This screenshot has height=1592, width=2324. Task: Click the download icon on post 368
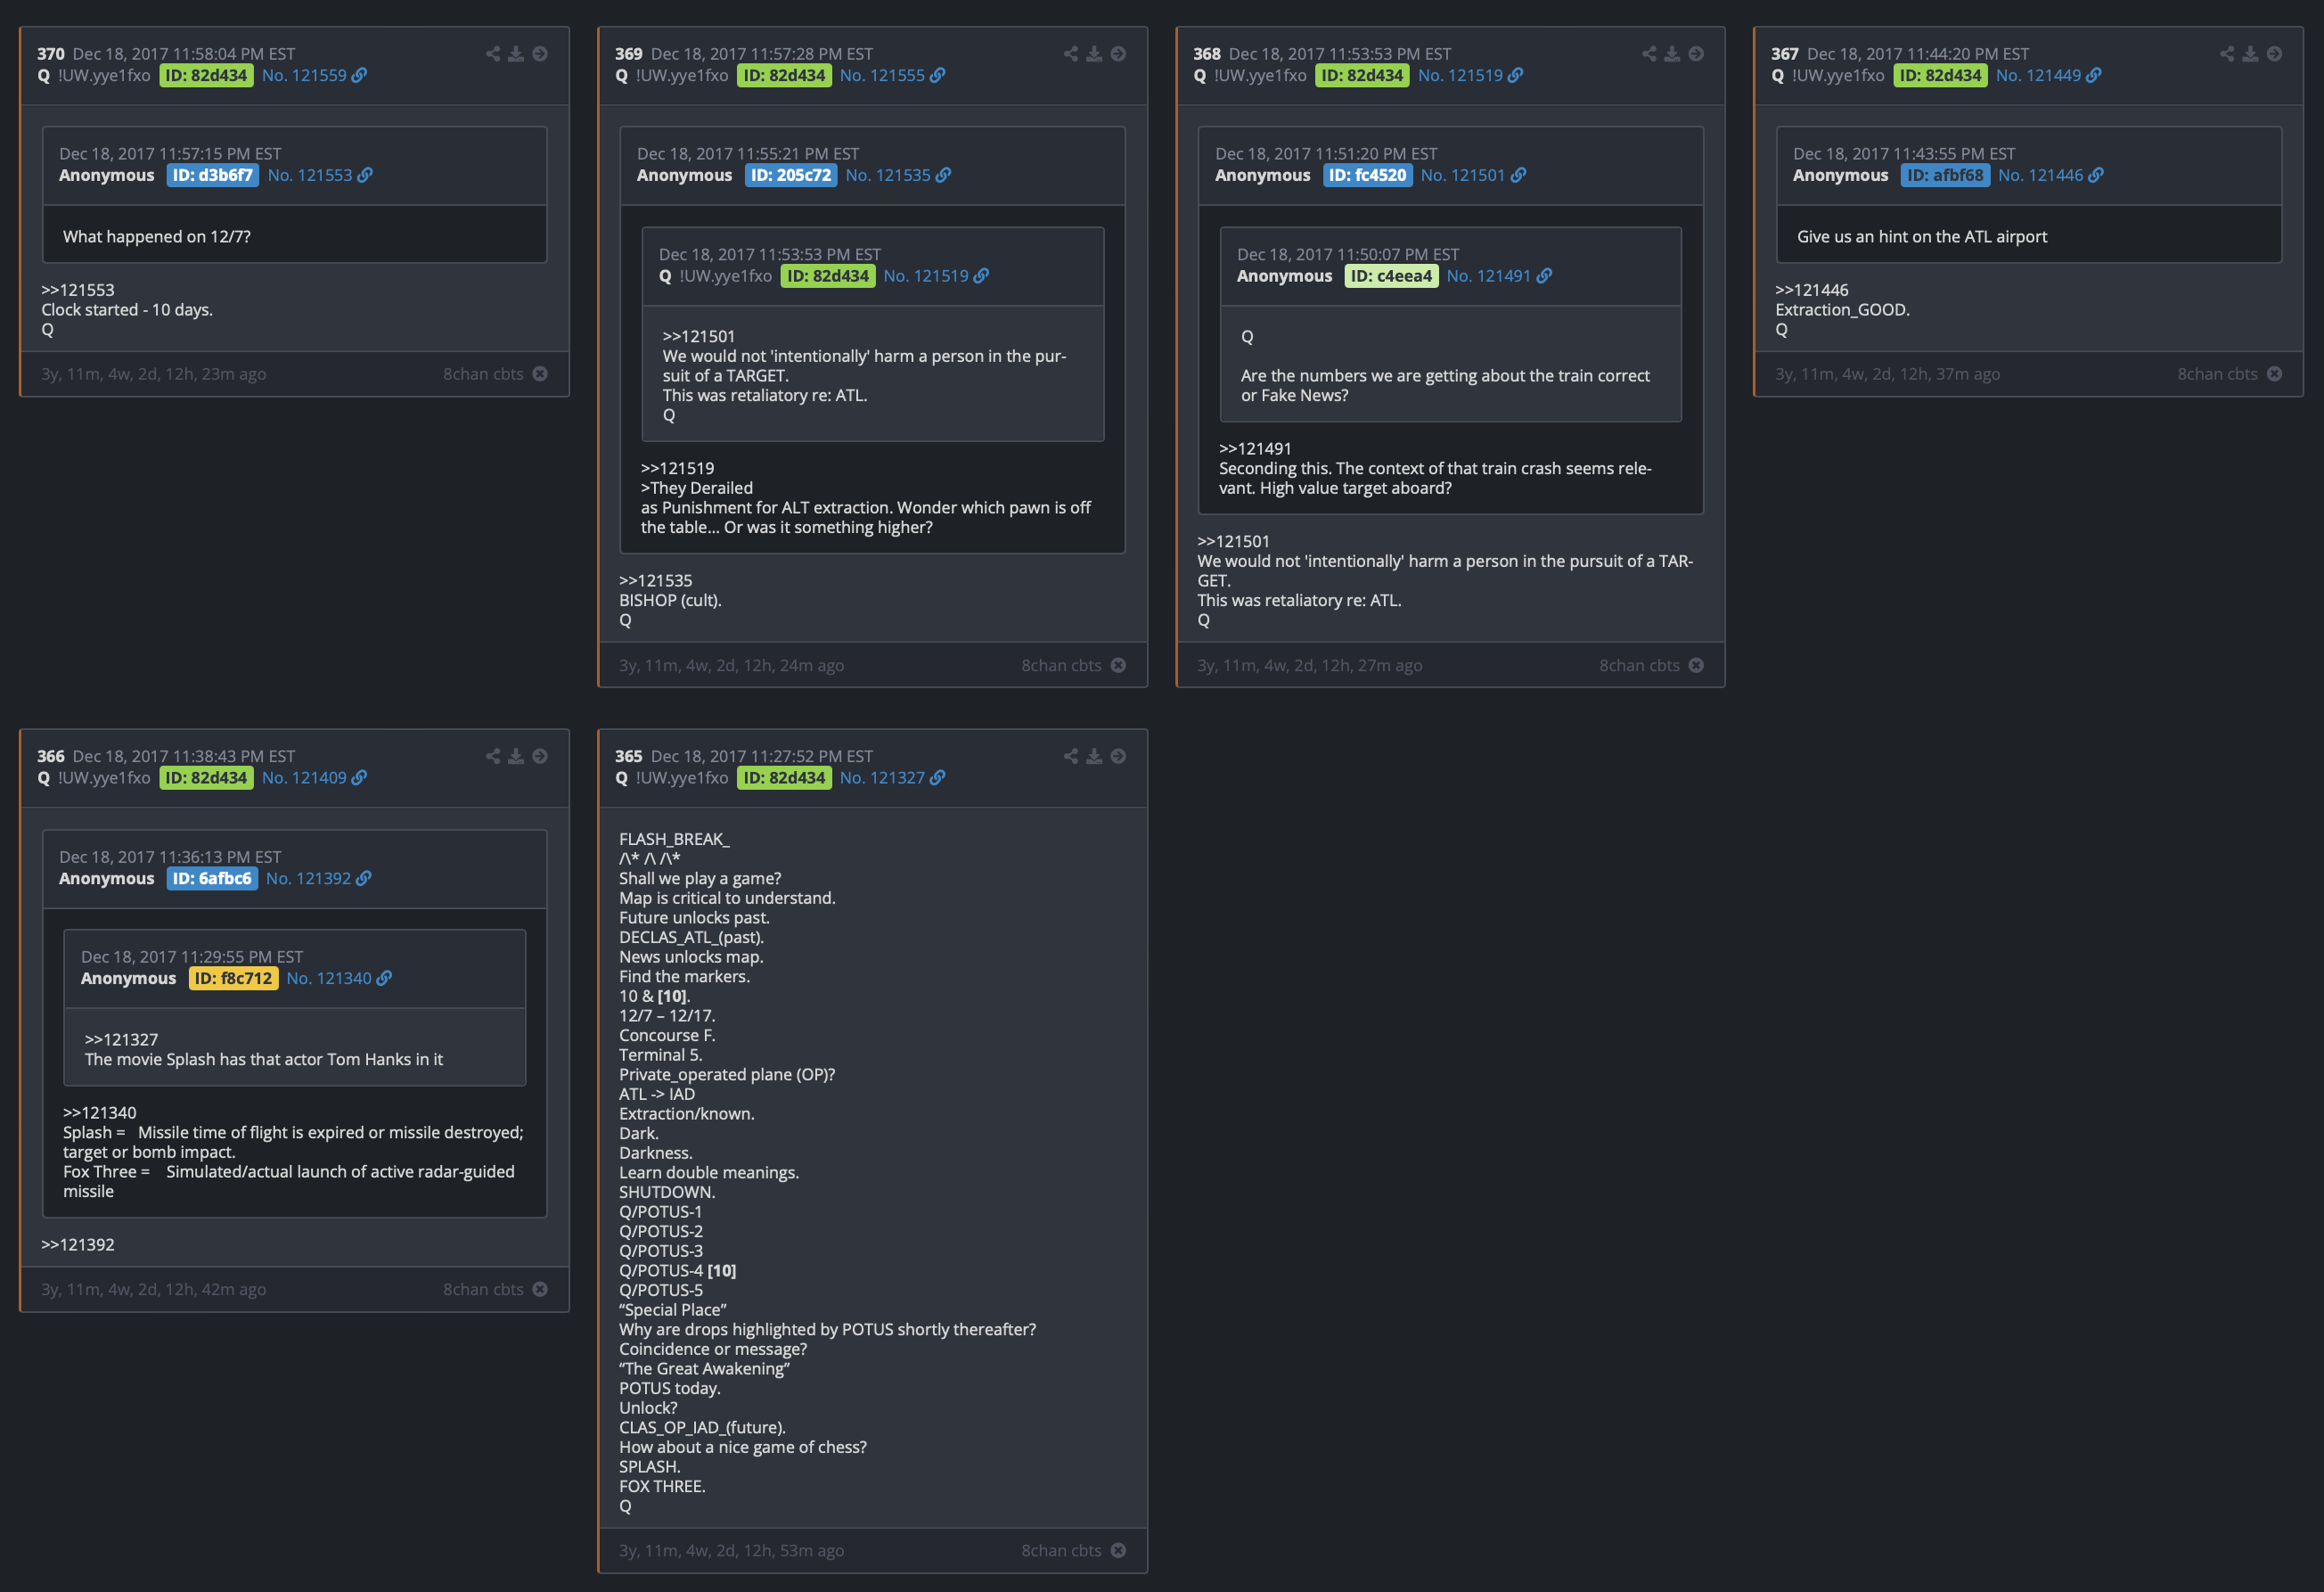[1672, 54]
